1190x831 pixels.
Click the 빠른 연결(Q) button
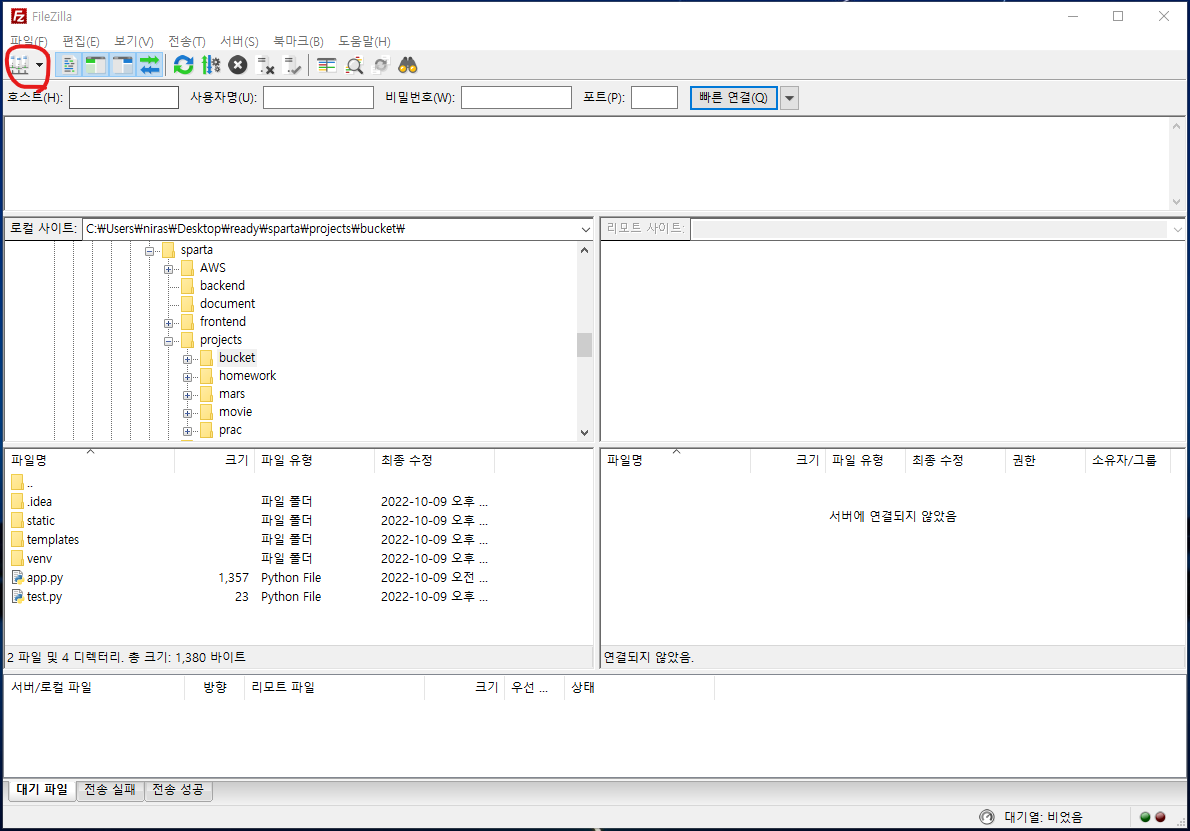[733, 97]
